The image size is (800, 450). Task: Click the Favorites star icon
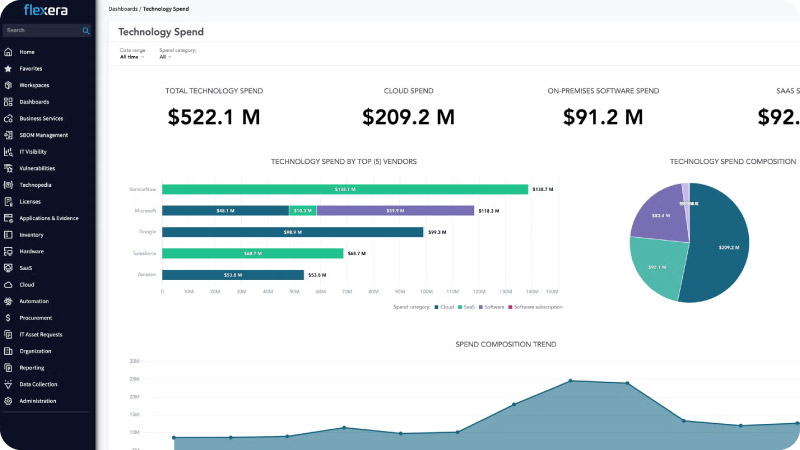pos(8,68)
